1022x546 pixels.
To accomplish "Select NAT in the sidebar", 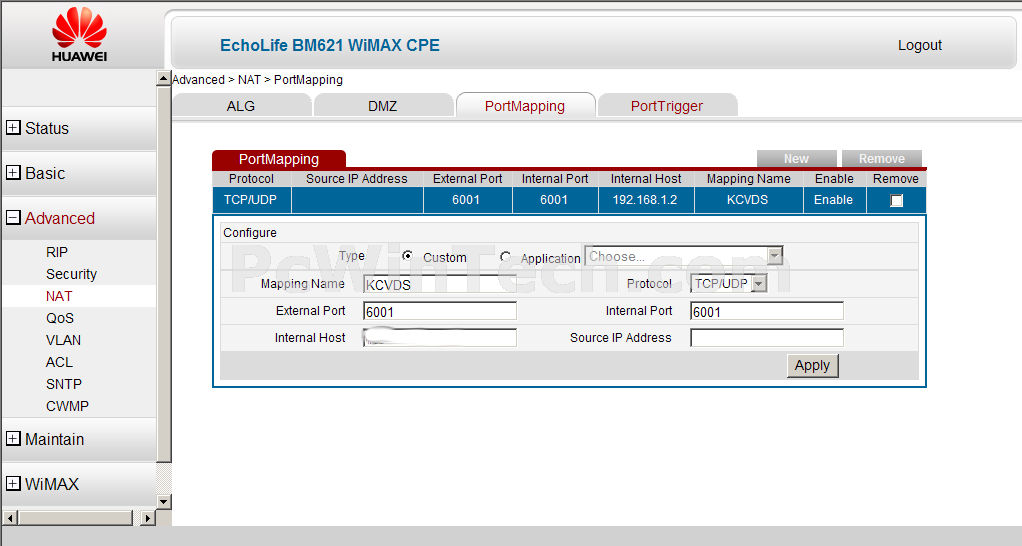I will click(59, 296).
